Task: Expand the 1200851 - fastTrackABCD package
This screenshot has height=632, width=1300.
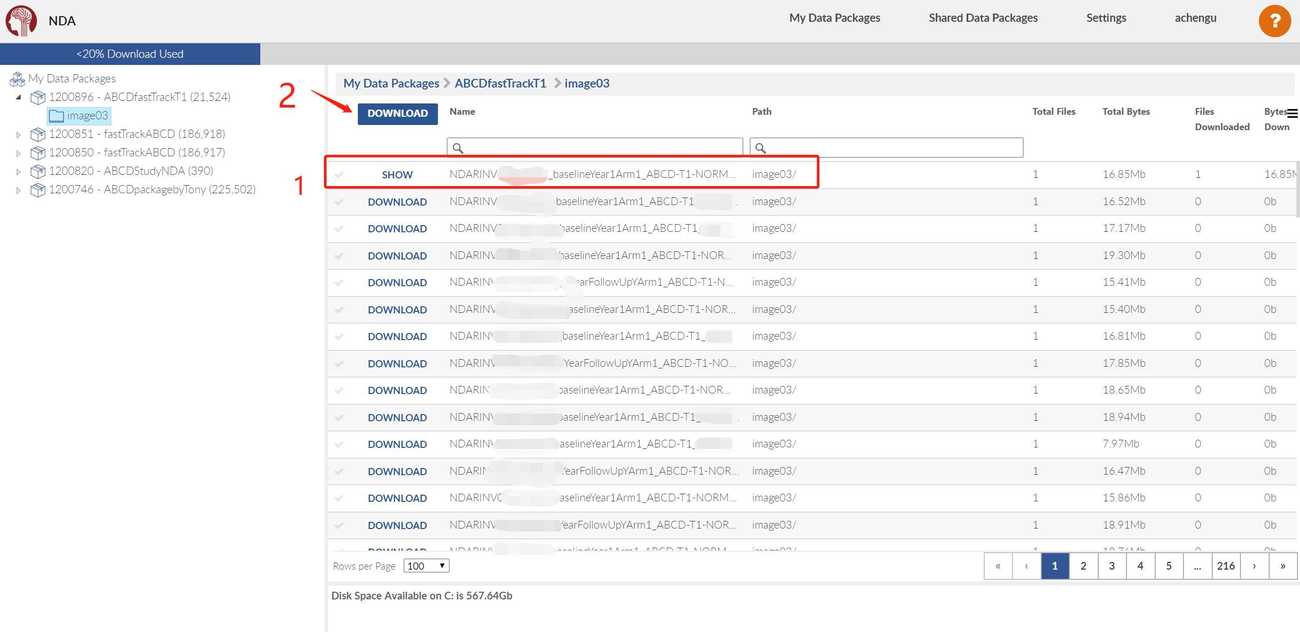Action: [x=18, y=134]
